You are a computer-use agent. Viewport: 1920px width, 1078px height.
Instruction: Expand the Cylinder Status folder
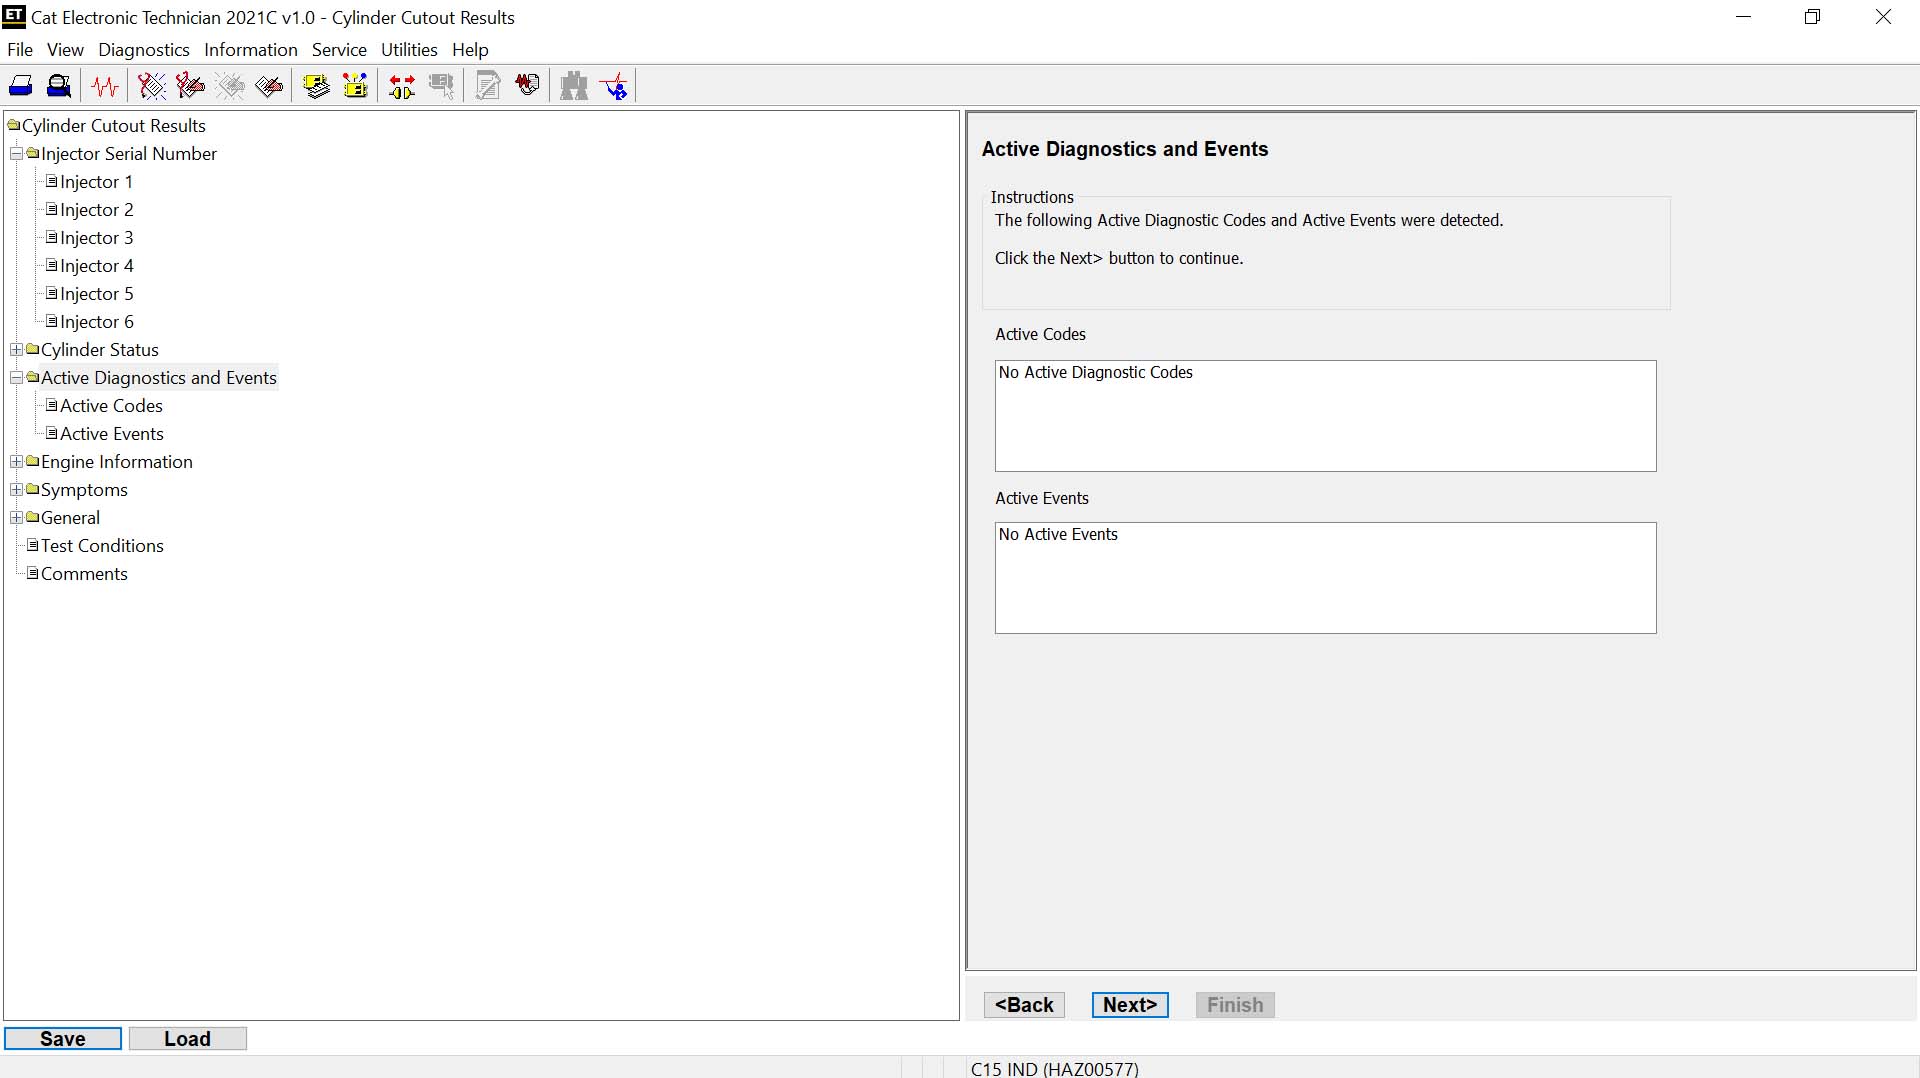click(x=16, y=350)
